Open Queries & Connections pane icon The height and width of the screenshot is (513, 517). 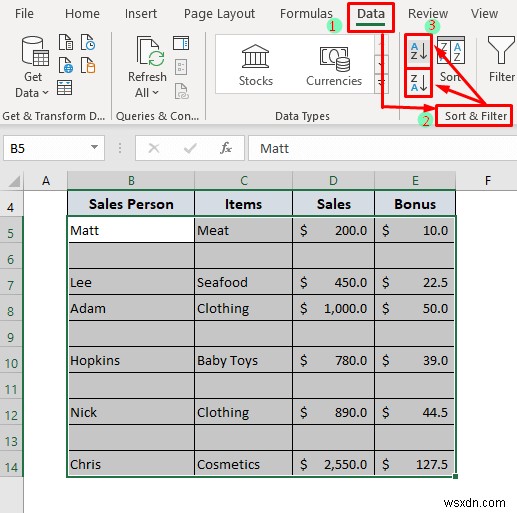(x=181, y=43)
